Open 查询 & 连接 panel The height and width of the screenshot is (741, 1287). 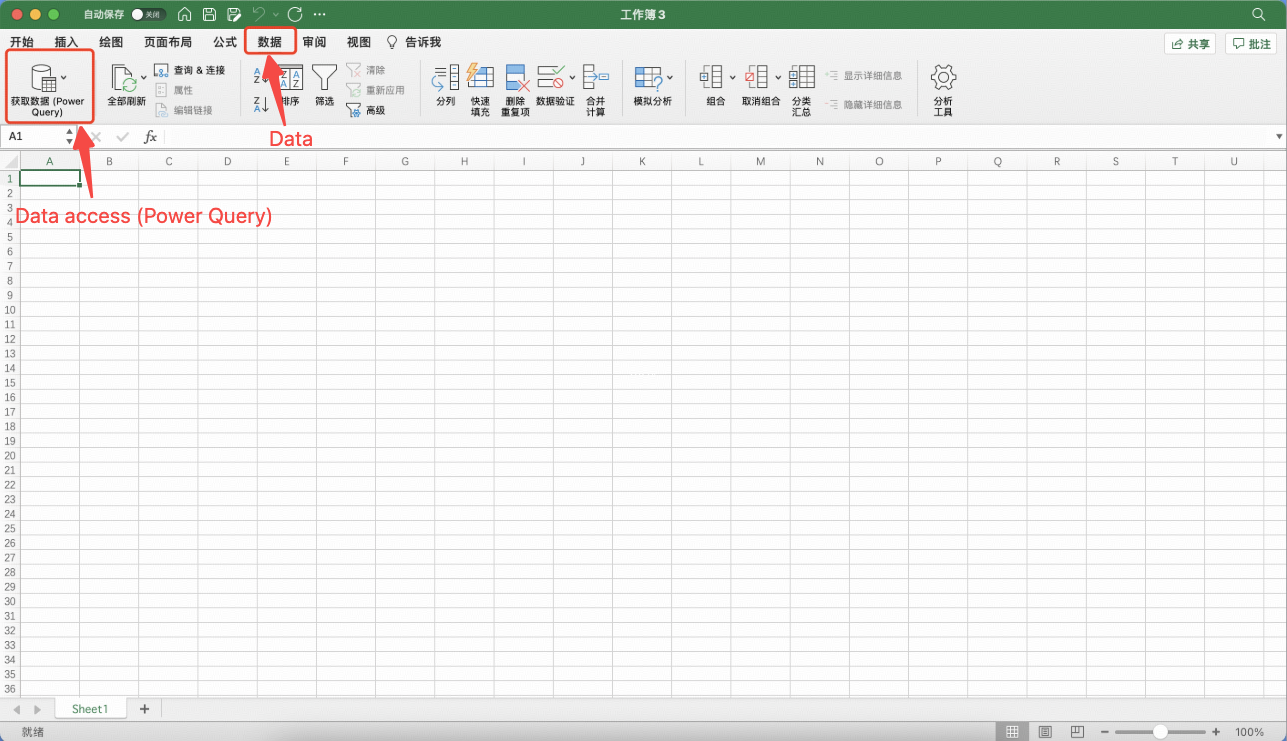pyautogui.click(x=190, y=70)
